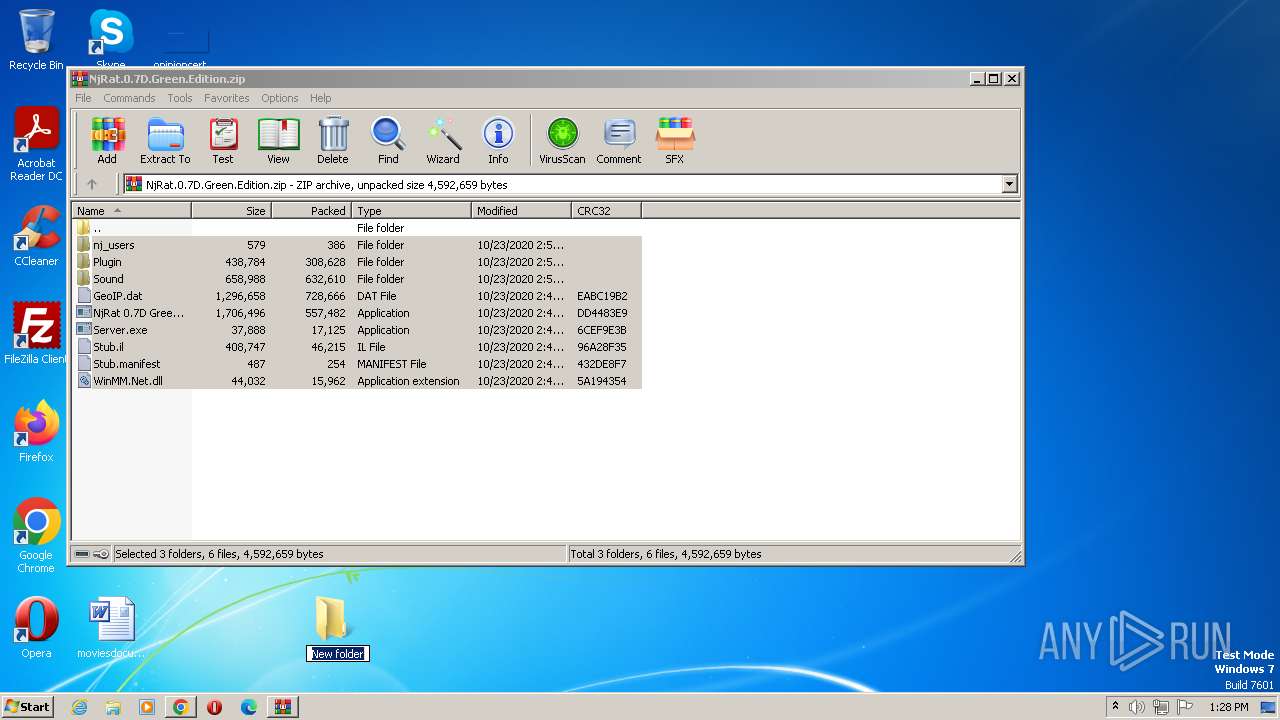This screenshot has width=1280, height=720.
Task: Sort by the Name column header
Action: pos(131,211)
